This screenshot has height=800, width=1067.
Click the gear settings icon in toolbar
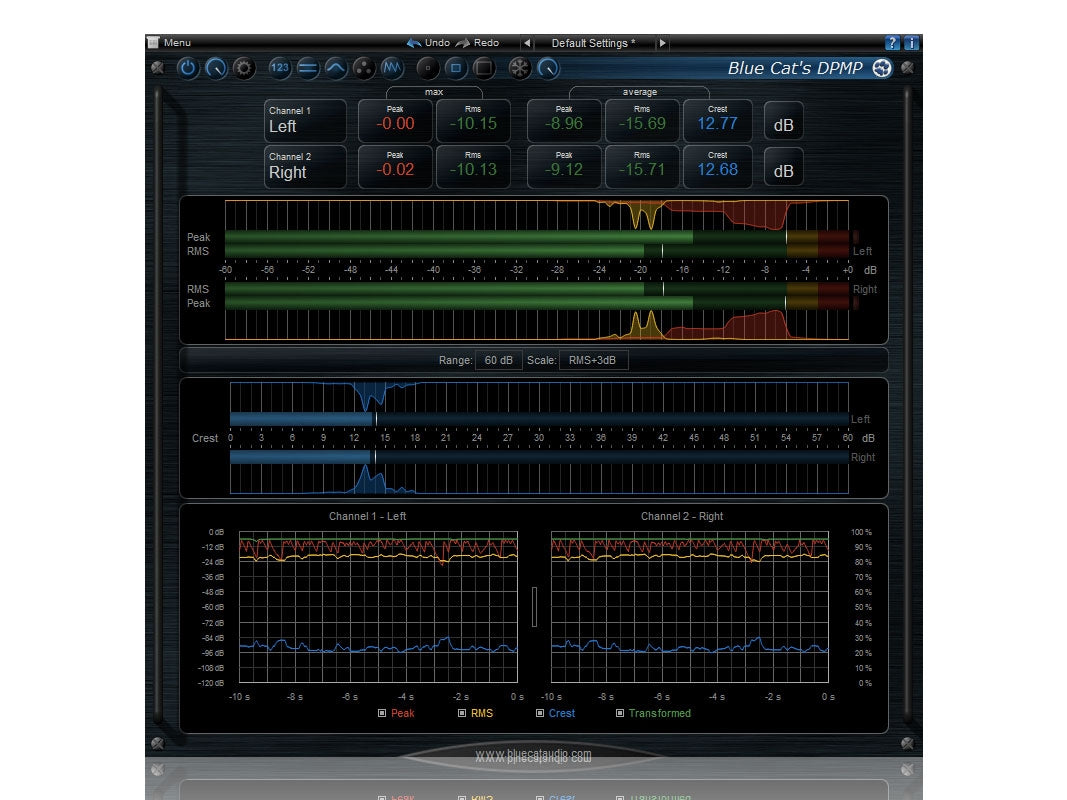click(244, 68)
